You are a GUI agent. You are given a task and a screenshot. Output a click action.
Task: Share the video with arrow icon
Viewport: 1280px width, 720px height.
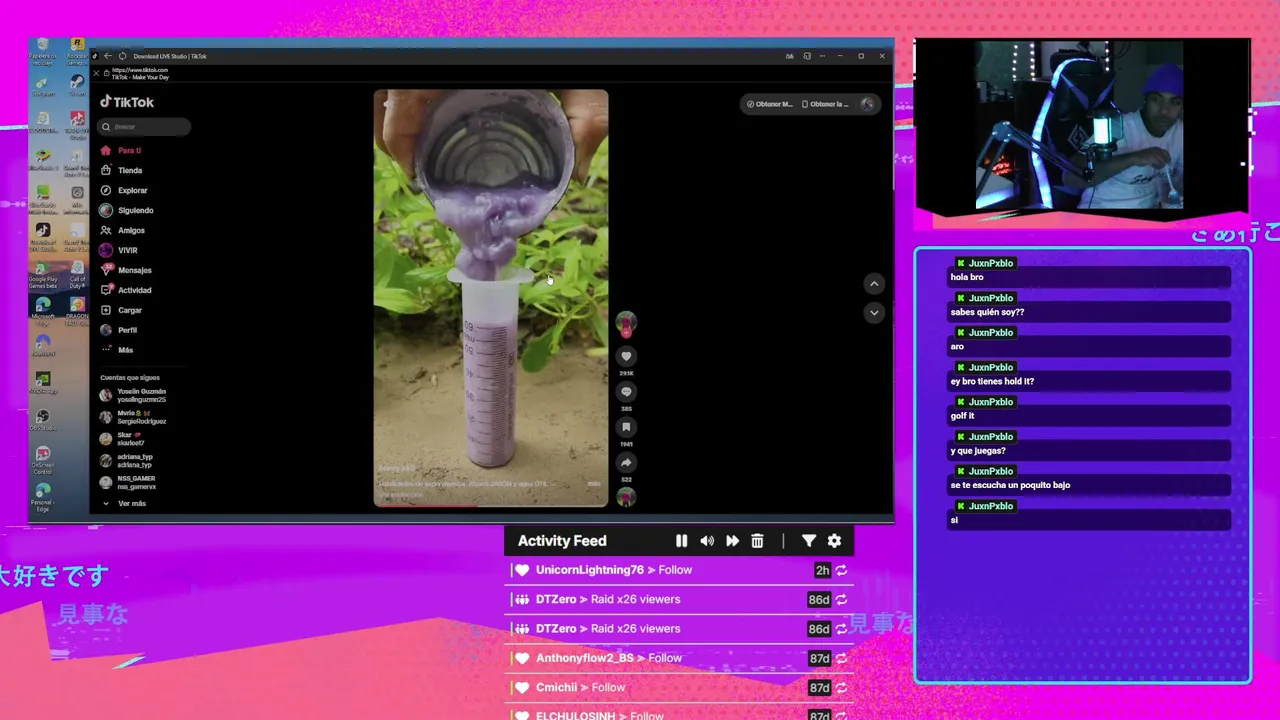[626, 463]
